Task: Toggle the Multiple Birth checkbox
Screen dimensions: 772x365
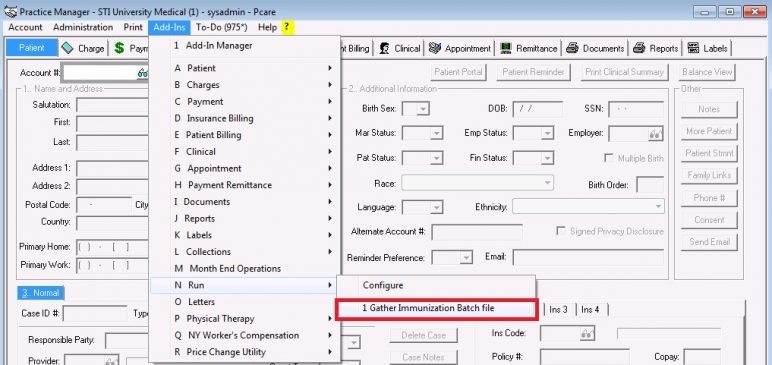Action: [609, 158]
